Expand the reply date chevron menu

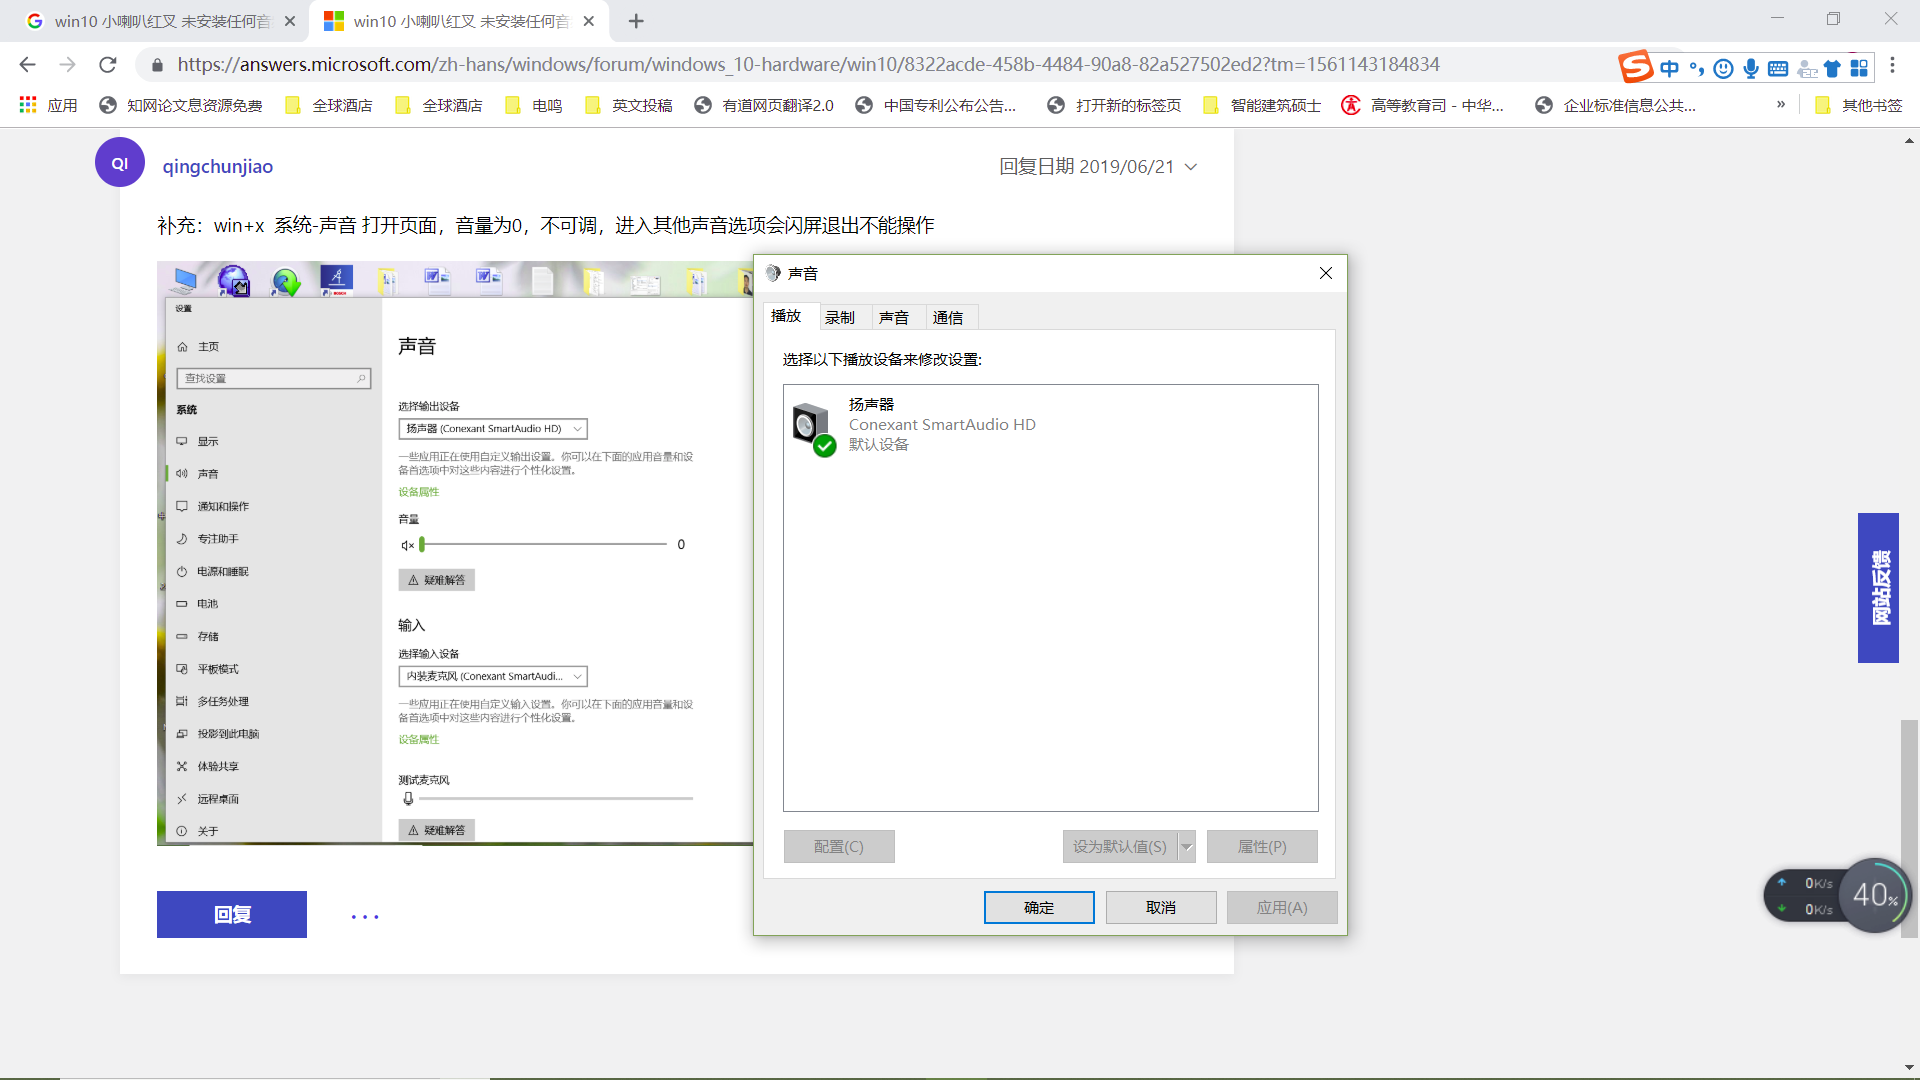pyautogui.click(x=1191, y=167)
